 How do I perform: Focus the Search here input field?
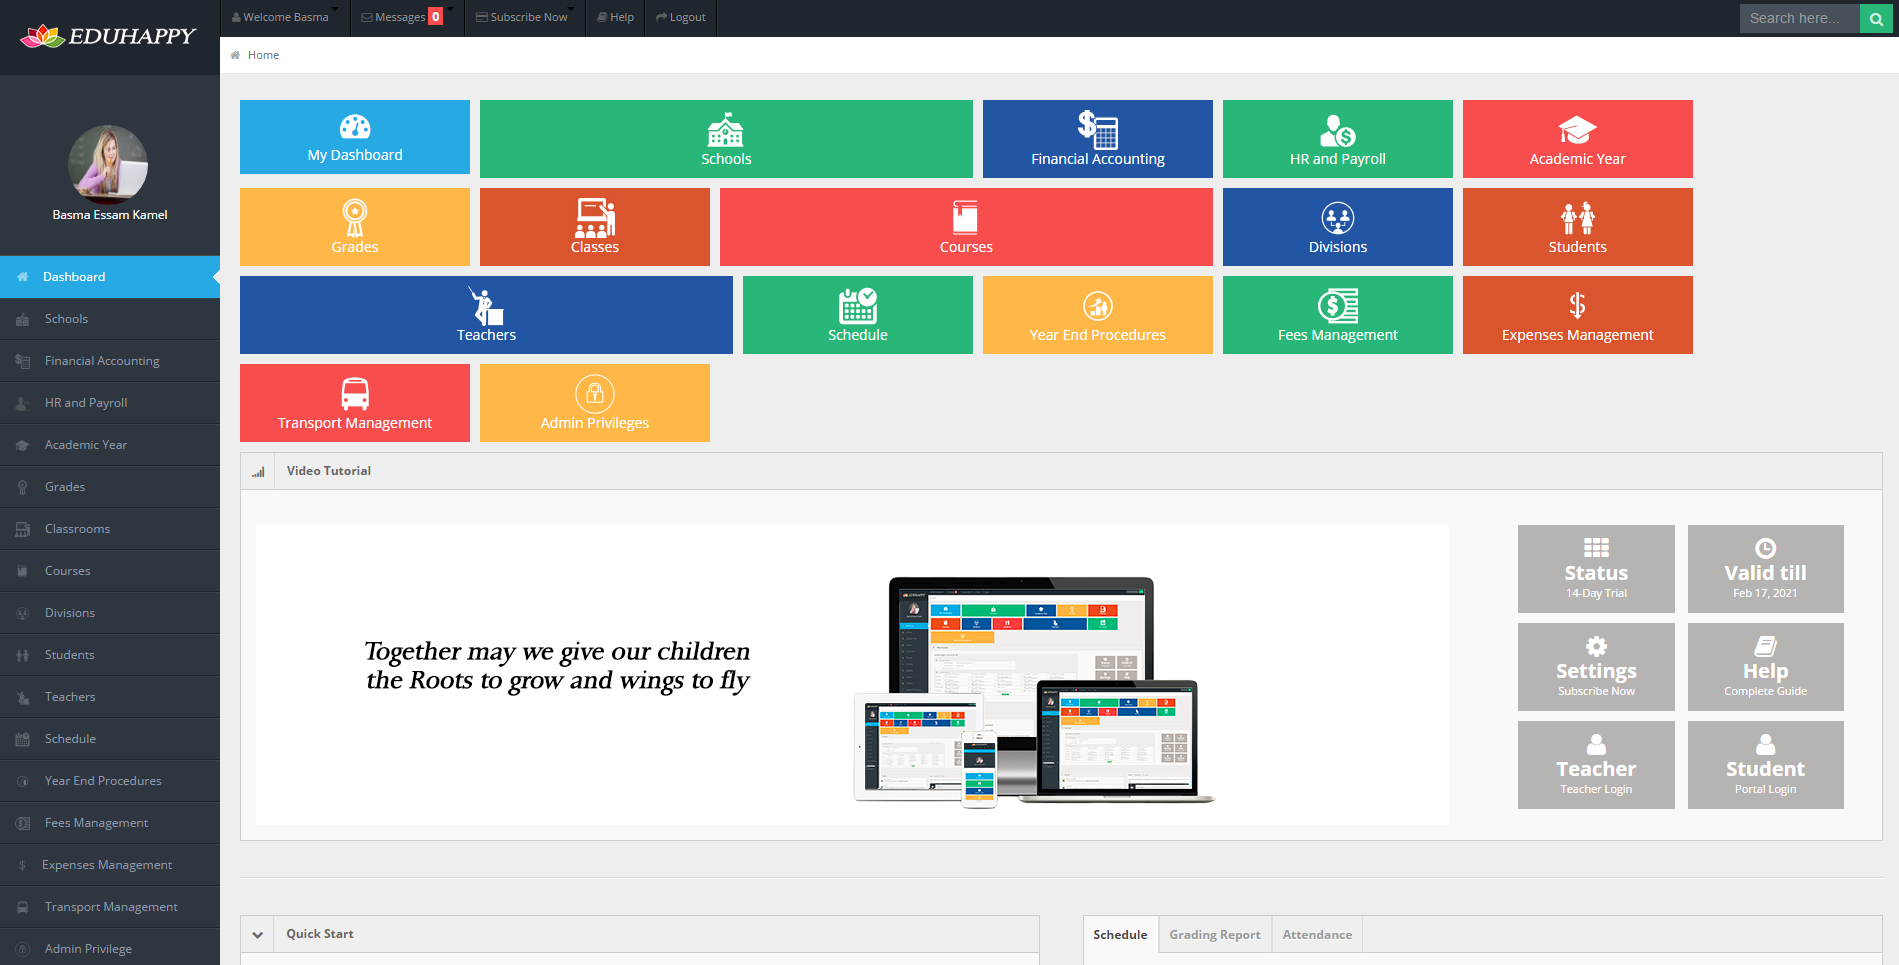(x=1799, y=18)
